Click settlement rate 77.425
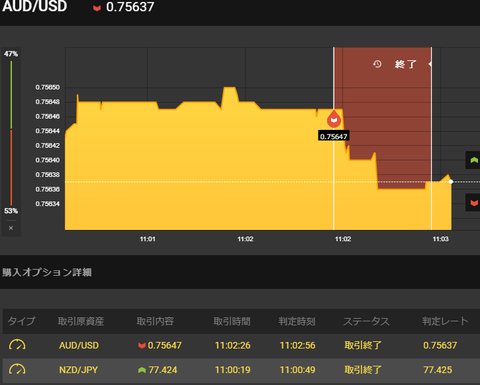Viewport: 480px width, 385px height. (x=438, y=370)
